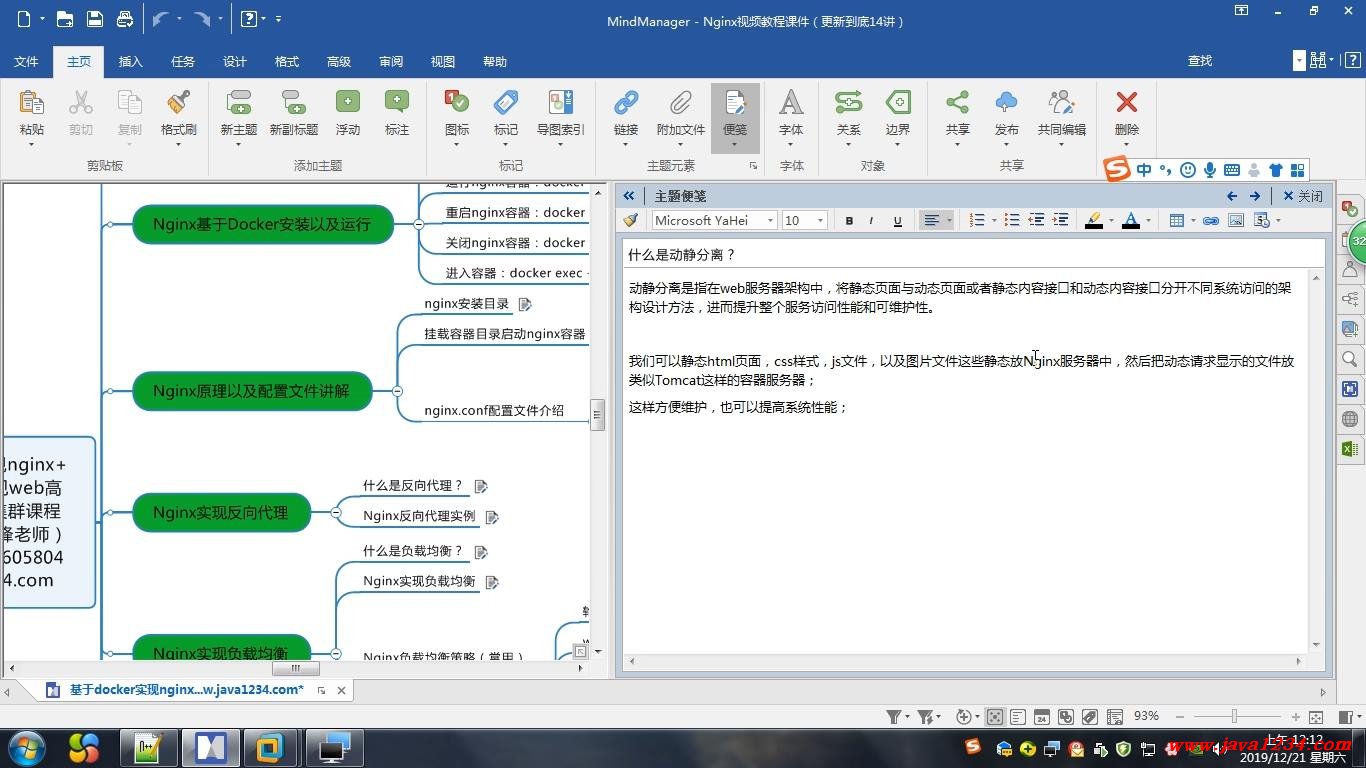The width and height of the screenshot is (1366, 768).
Task: Collapse notes panel with double chevron
Action: 629,196
